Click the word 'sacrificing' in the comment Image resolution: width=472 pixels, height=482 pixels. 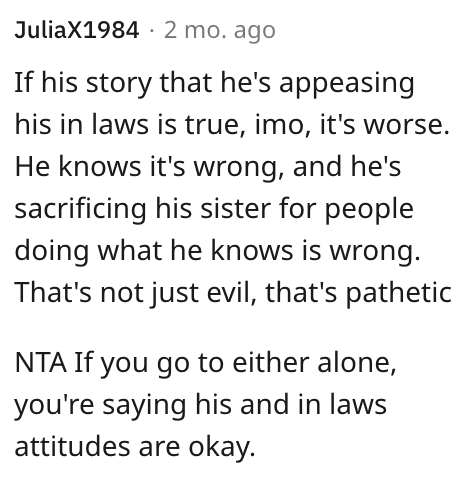80,209
